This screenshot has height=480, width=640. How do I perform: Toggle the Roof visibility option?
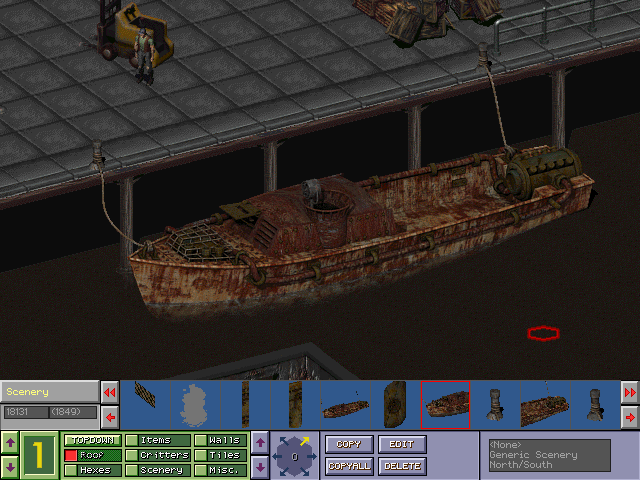tap(93, 455)
